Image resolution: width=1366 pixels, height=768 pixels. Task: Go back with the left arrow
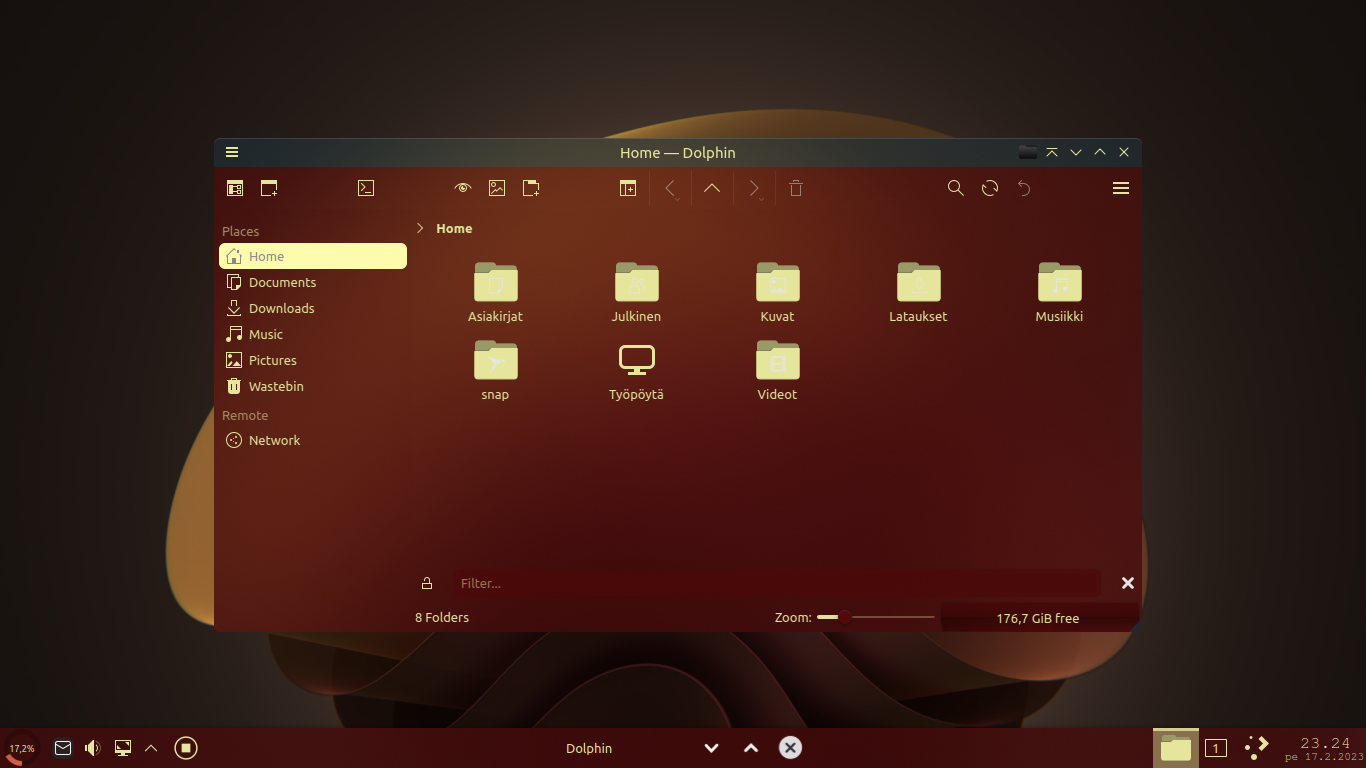tap(671, 188)
